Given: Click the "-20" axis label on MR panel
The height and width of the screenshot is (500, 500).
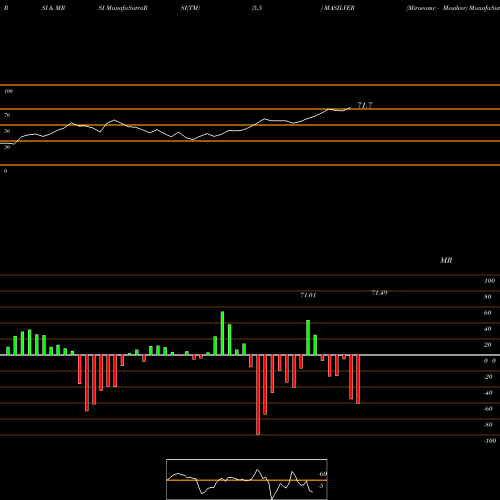Looking at the screenshot, I should pyautogui.click(x=488, y=377).
